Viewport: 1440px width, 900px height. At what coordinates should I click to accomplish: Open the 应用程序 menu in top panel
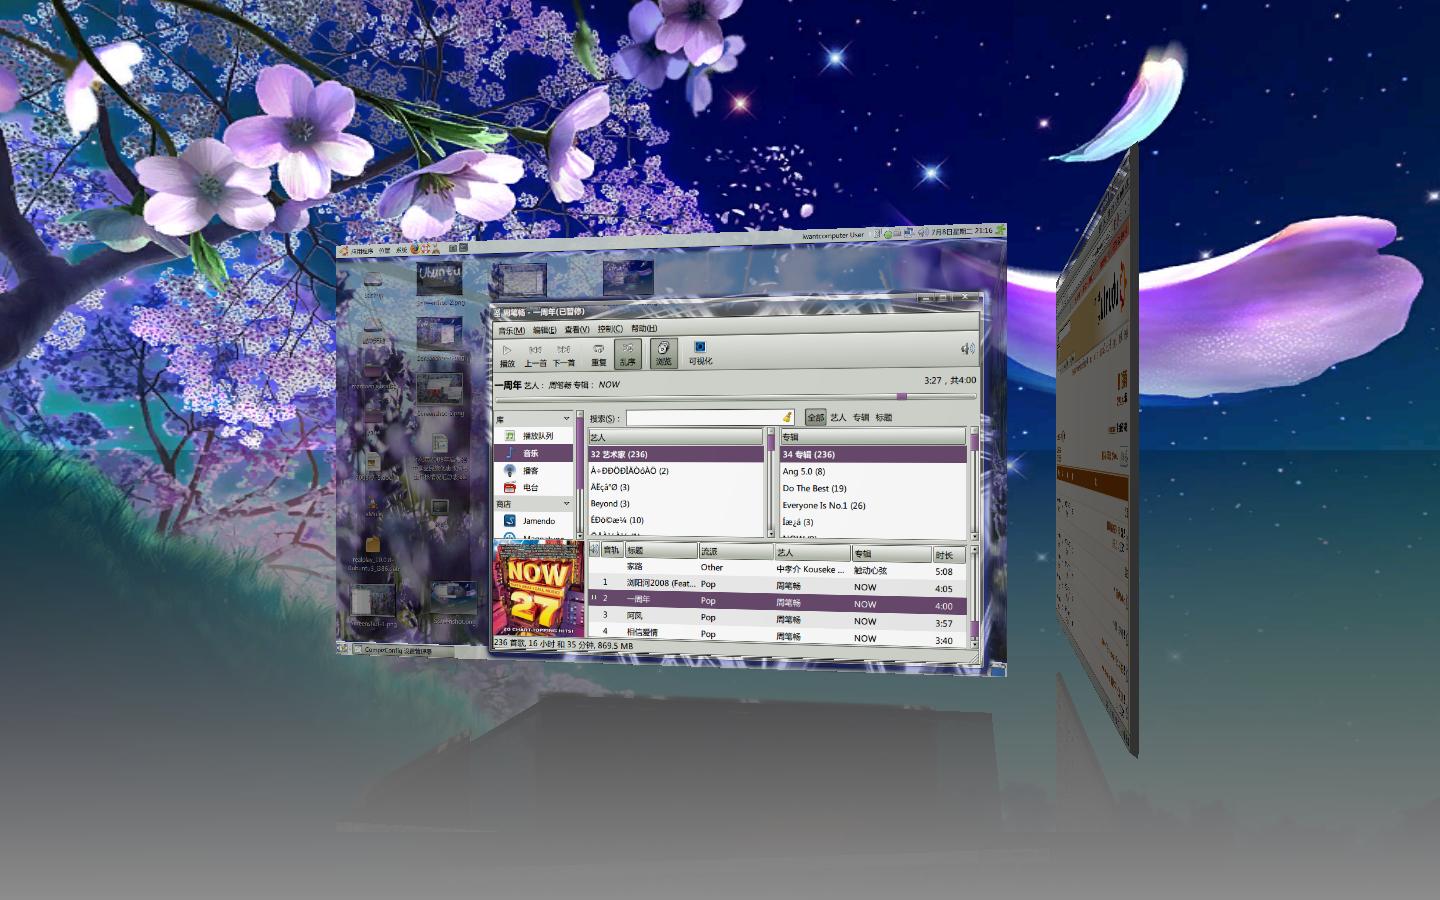click(360, 251)
